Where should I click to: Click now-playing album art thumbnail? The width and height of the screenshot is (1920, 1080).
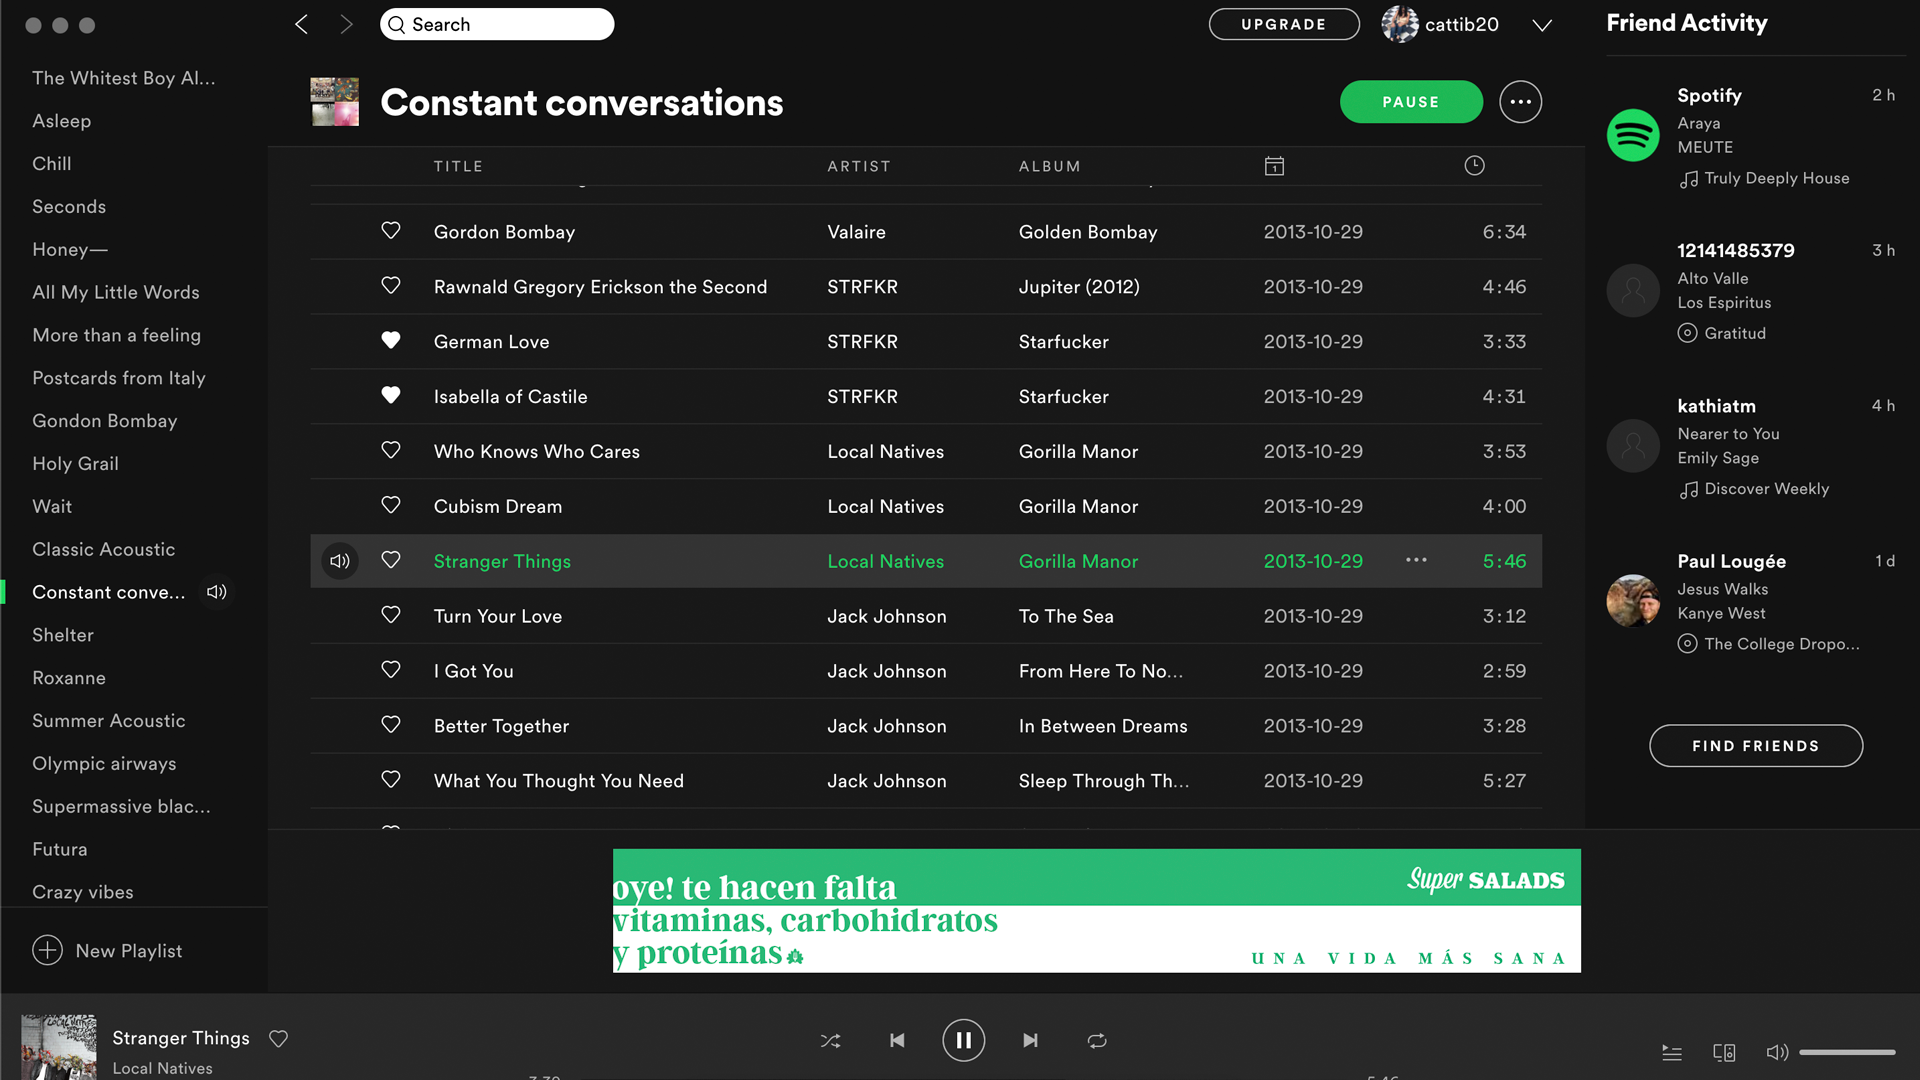click(x=59, y=1047)
